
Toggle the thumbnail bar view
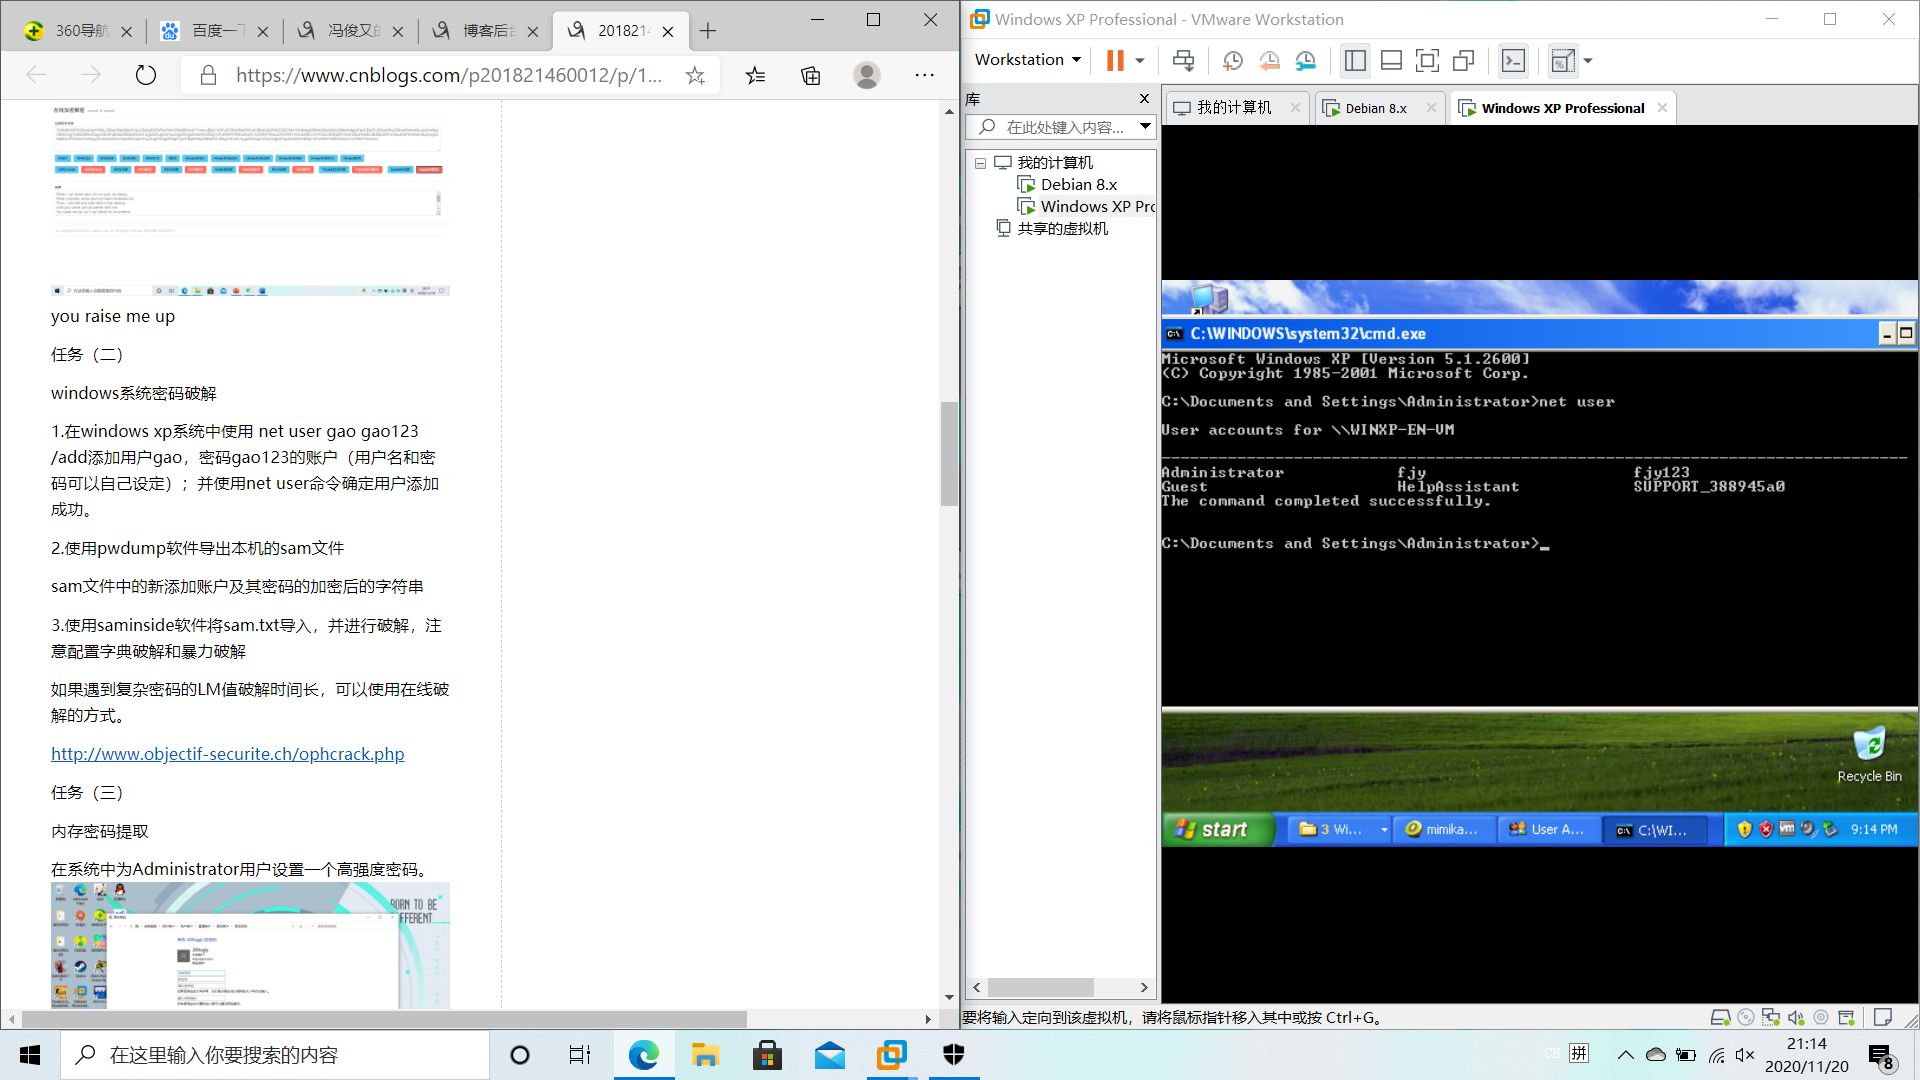(x=1391, y=61)
